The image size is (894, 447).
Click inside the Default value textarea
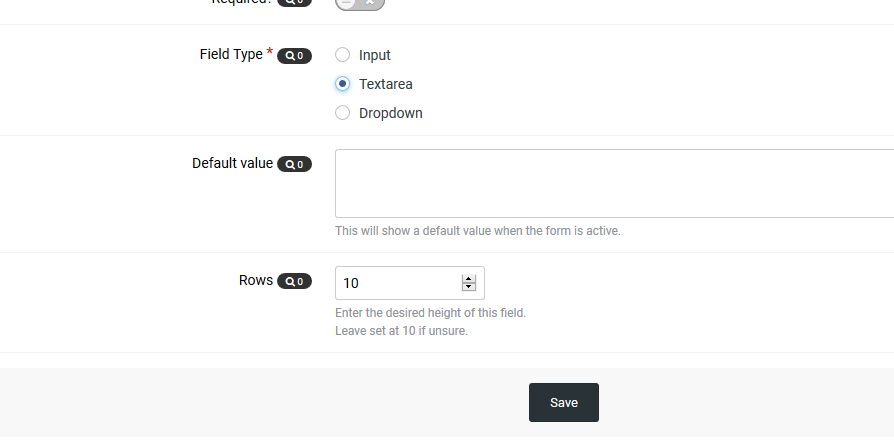(x=612, y=183)
